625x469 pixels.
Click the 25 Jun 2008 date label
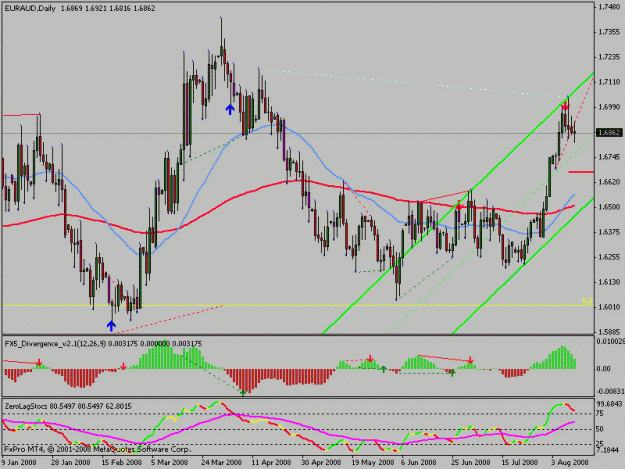[471, 463]
